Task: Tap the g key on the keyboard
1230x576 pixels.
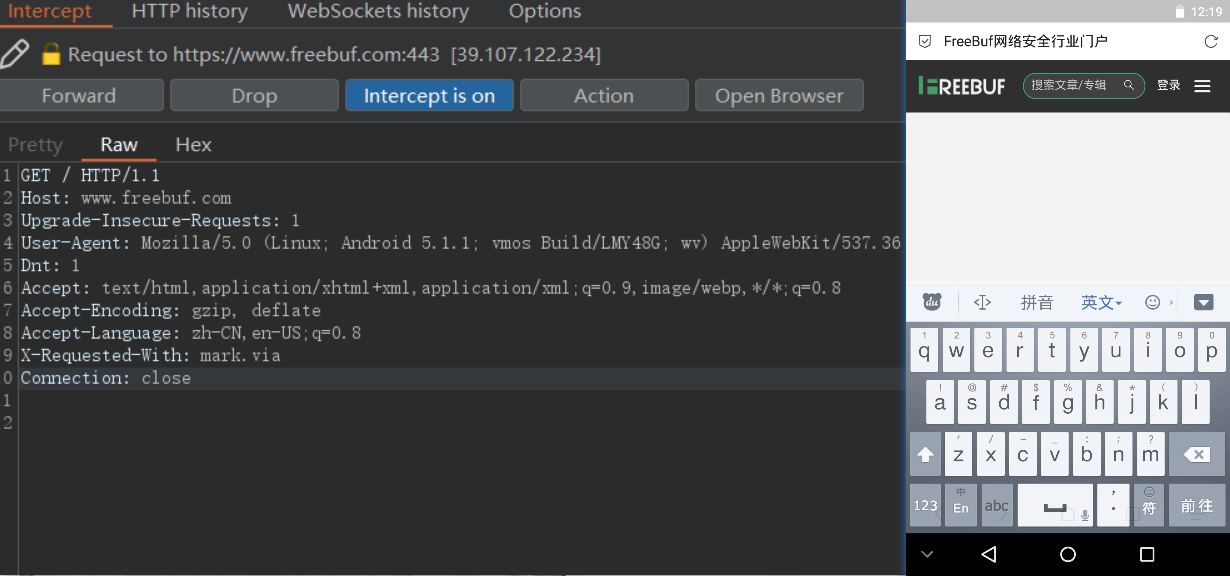Action: click(1069, 402)
